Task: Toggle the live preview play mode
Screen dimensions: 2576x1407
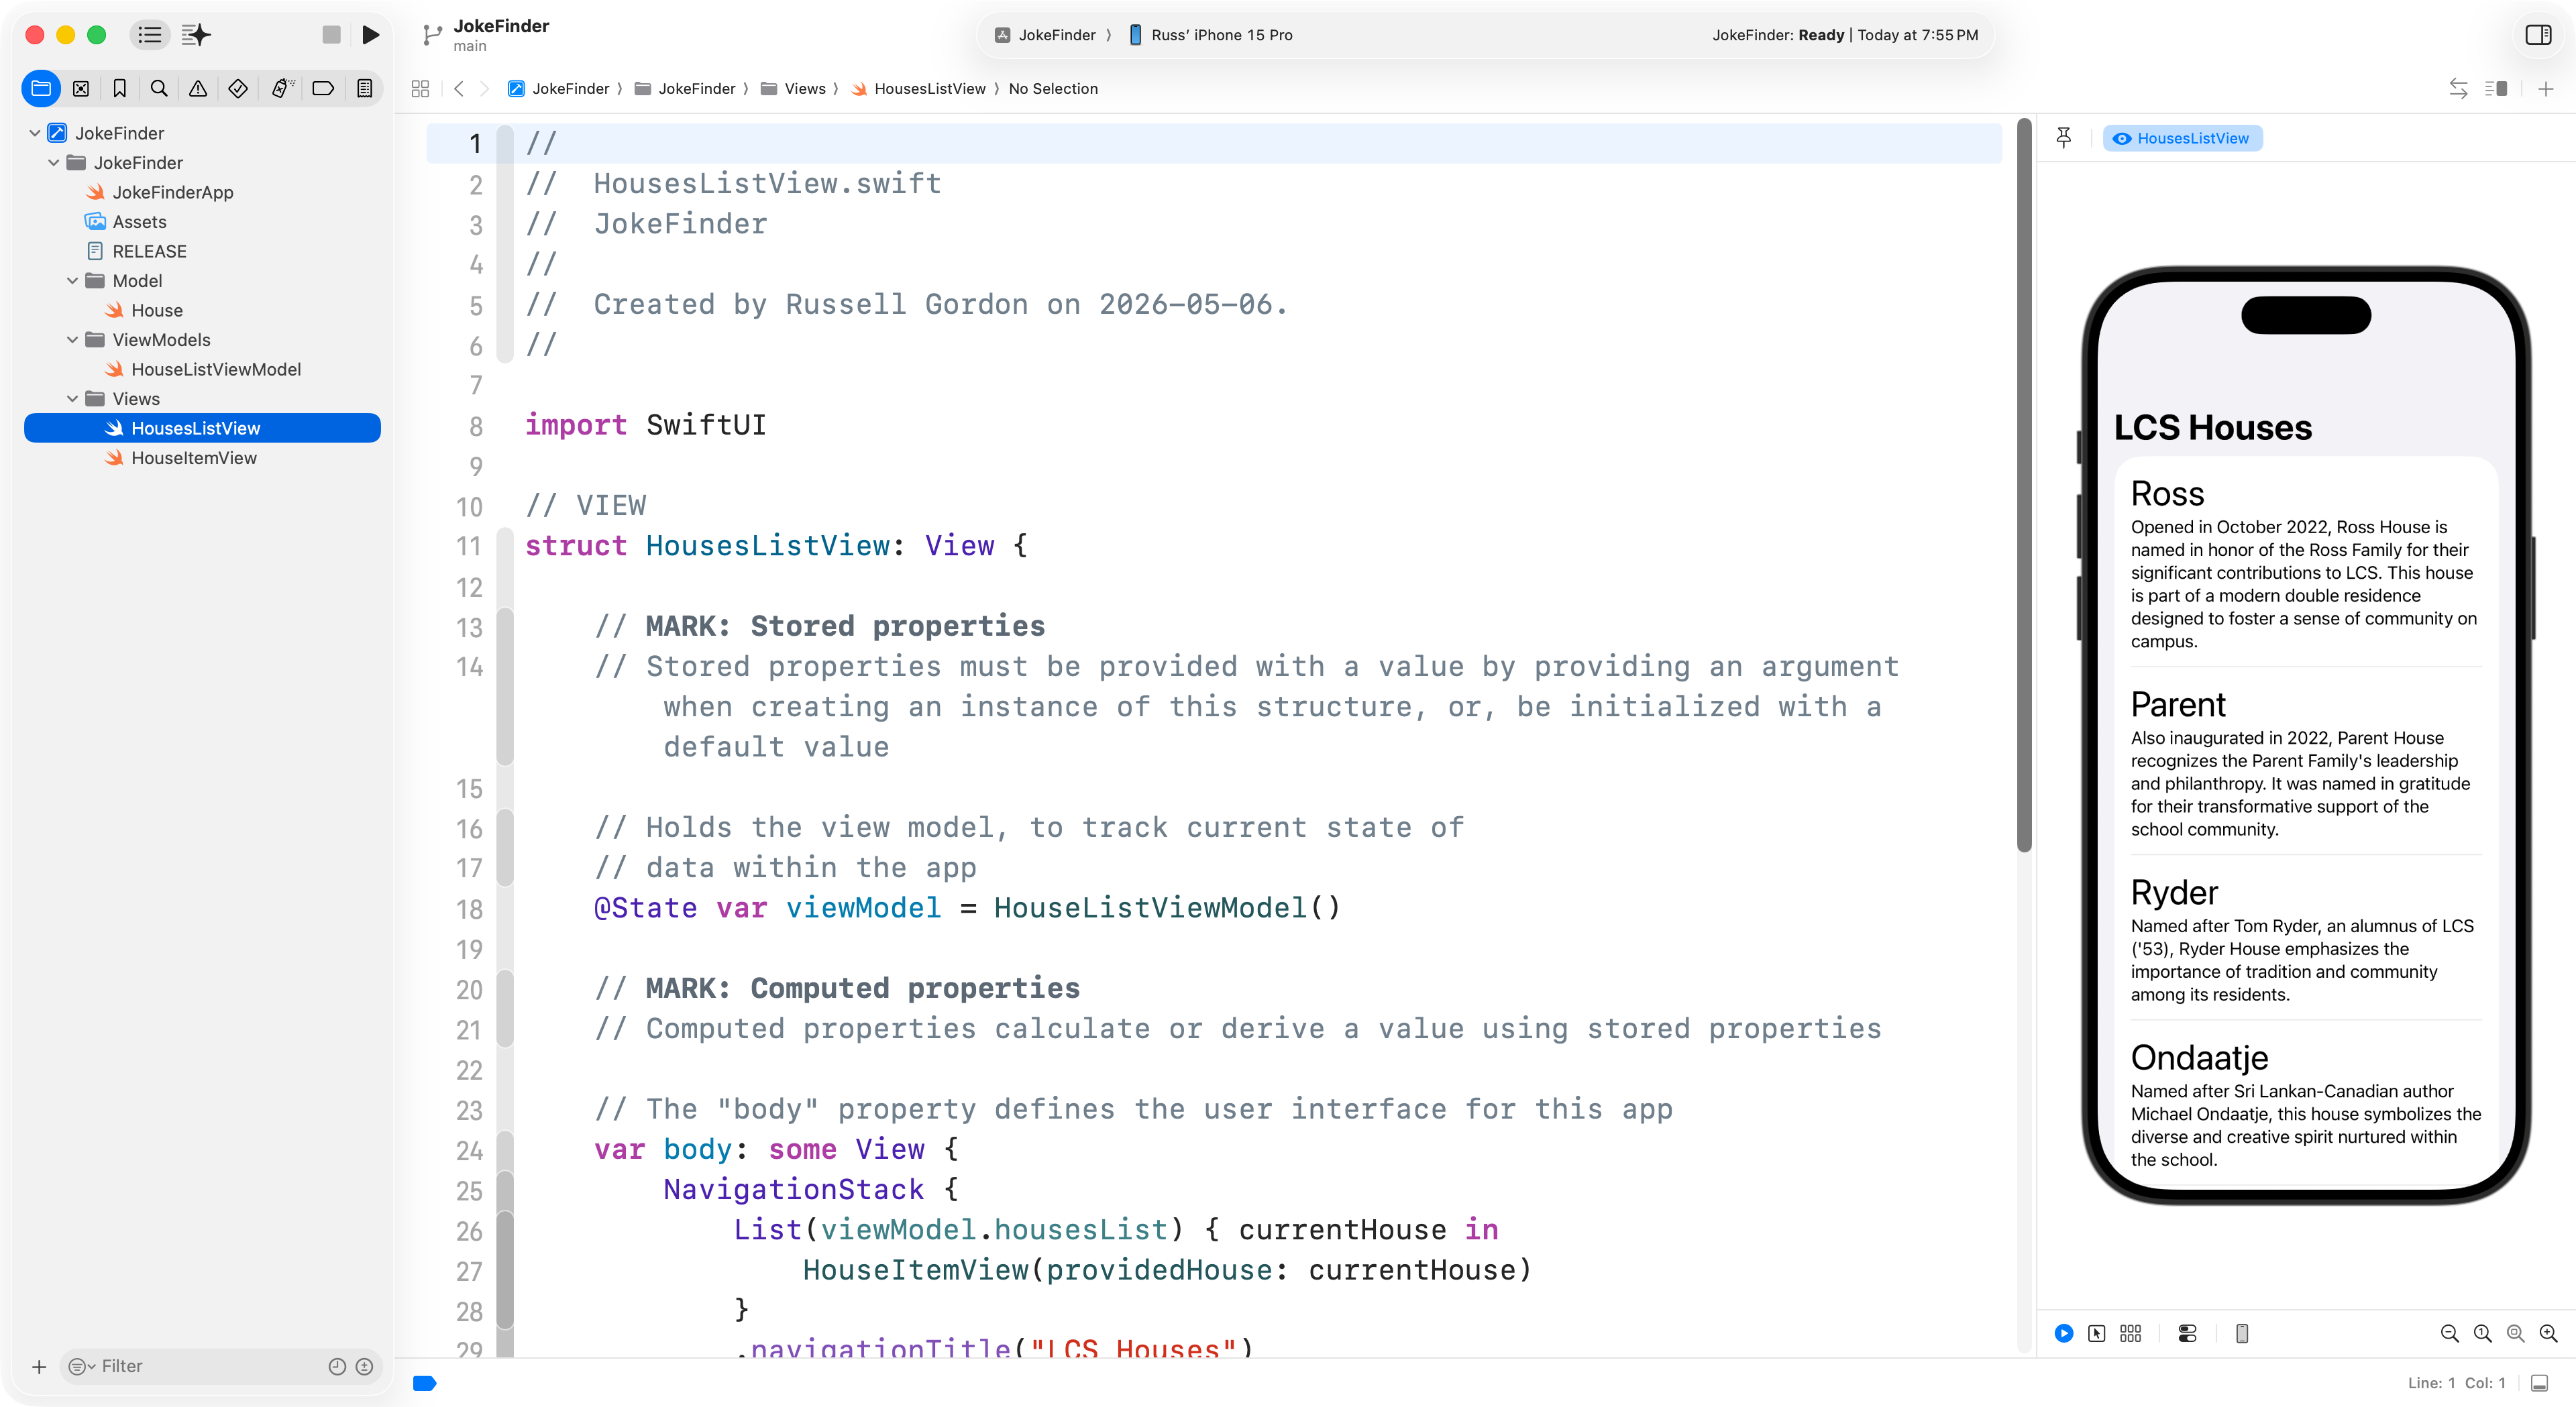Action: click(x=2064, y=1333)
